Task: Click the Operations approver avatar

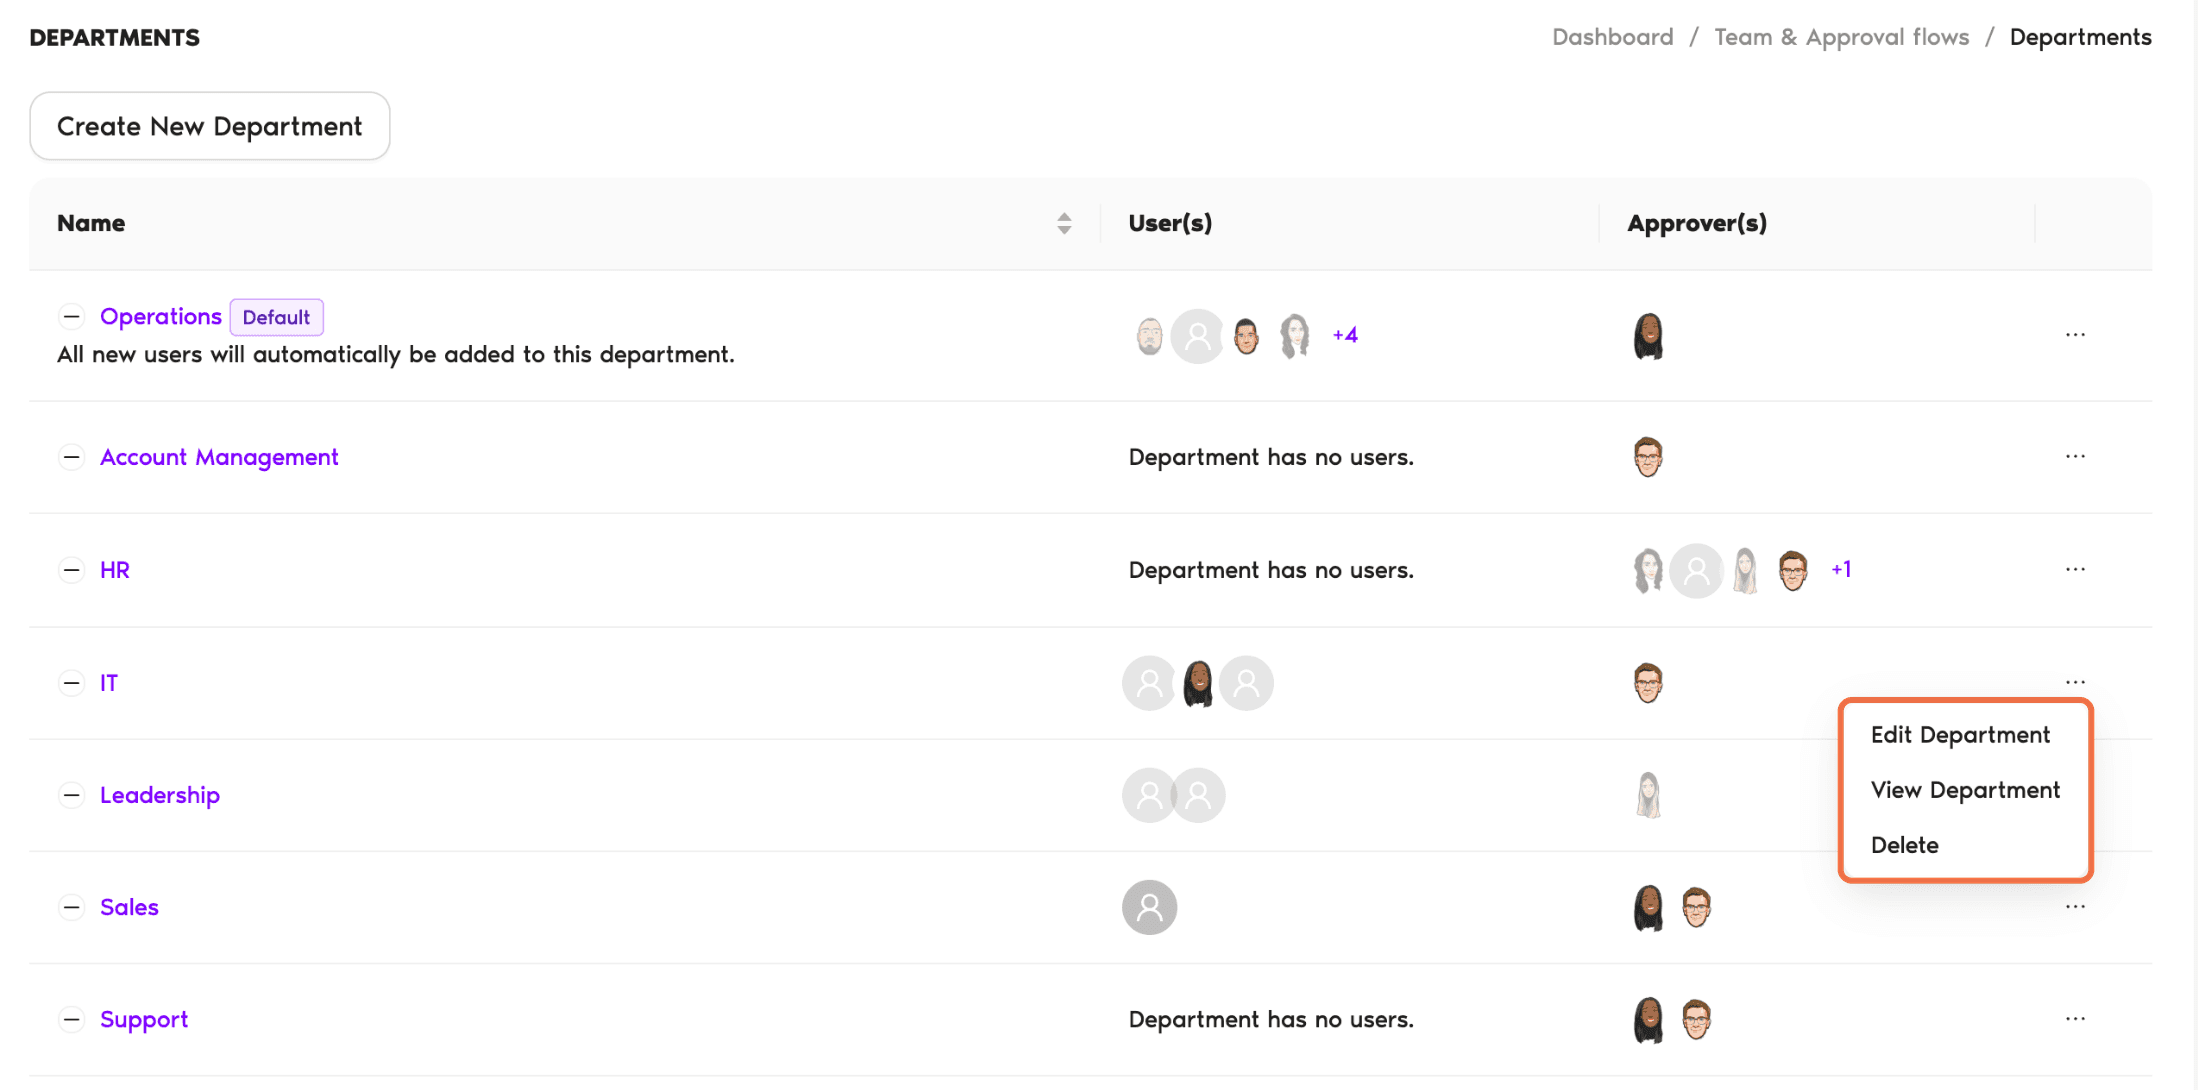Action: coord(1648,336)
